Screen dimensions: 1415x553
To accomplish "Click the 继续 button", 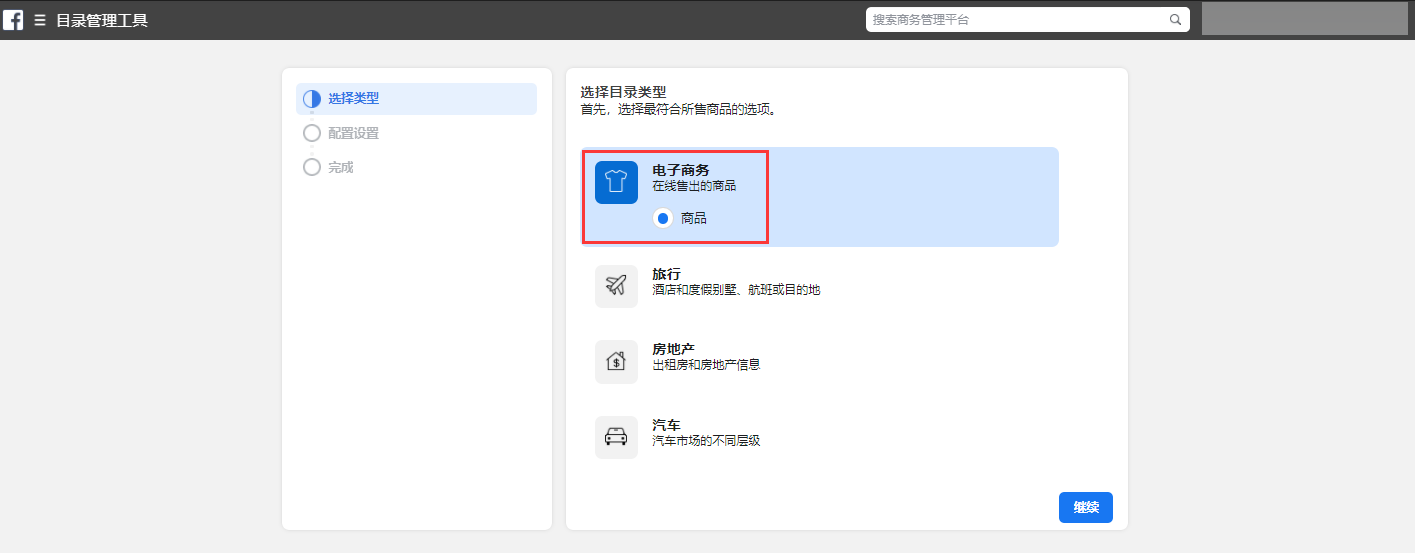I will click(1086, 508).
